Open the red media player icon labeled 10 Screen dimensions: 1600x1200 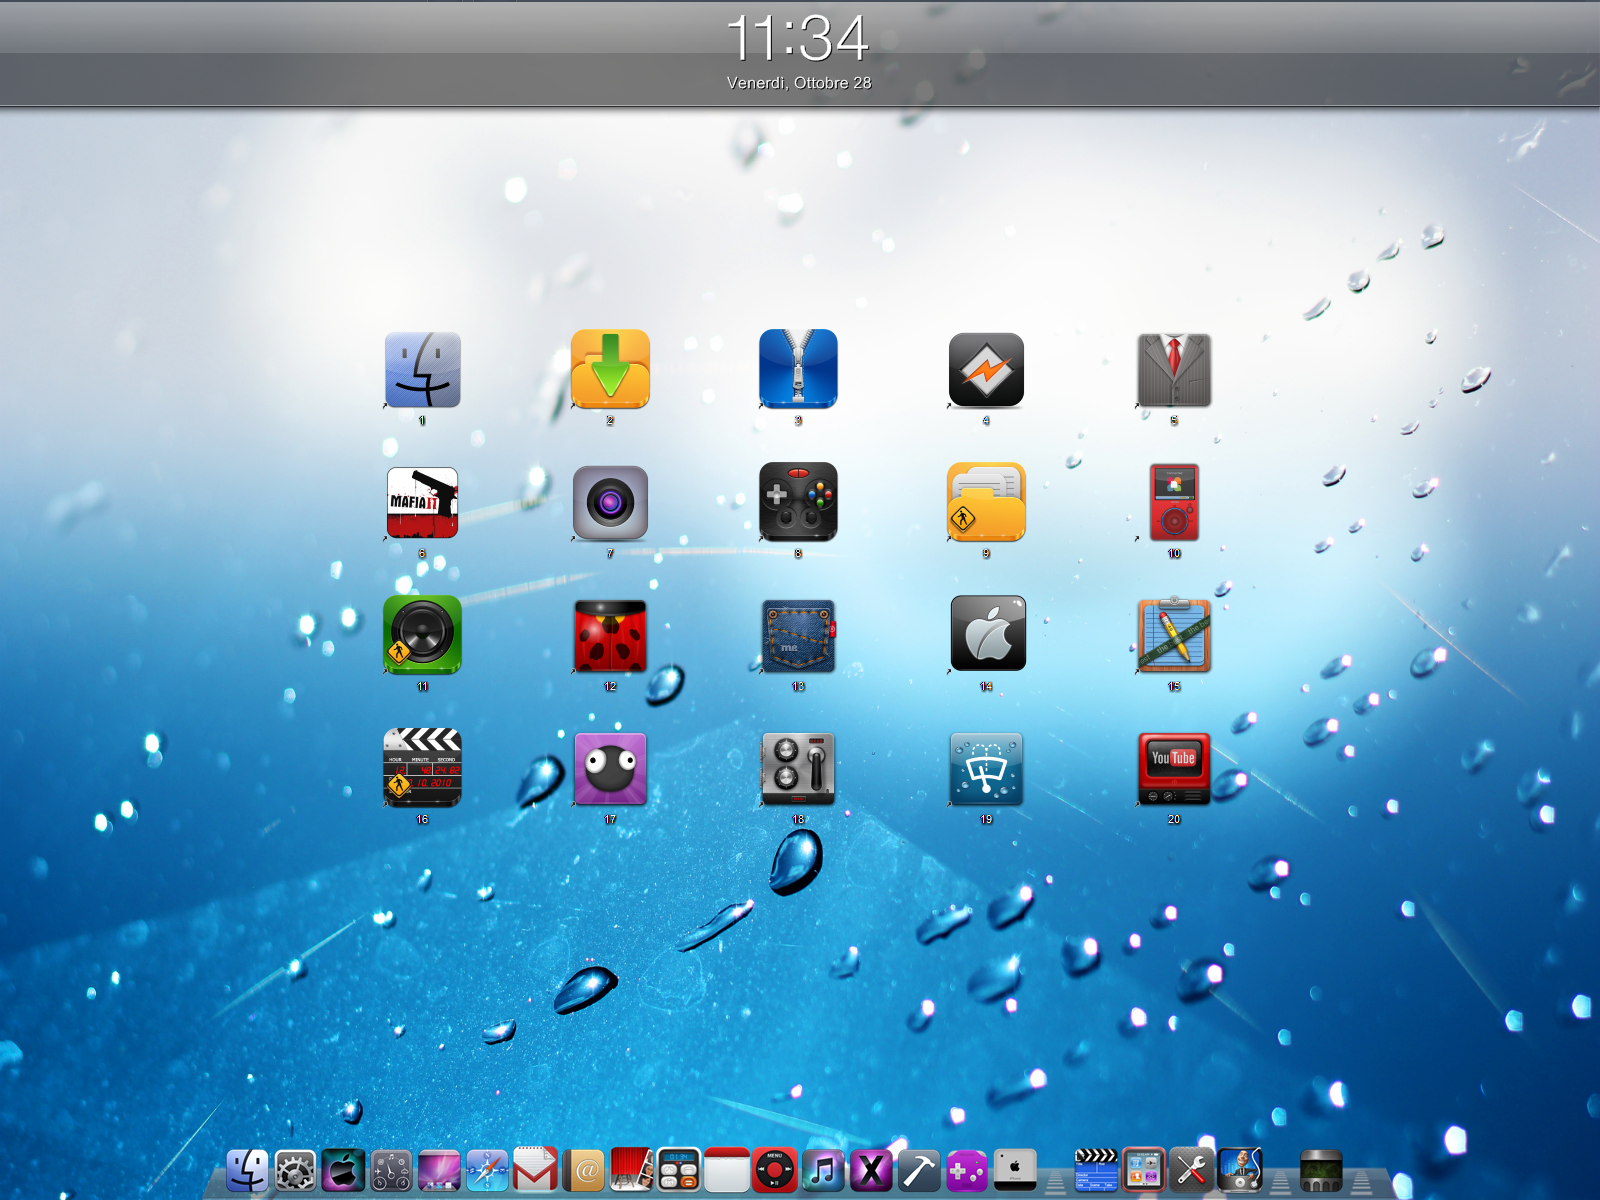[x=1174, y=502]
